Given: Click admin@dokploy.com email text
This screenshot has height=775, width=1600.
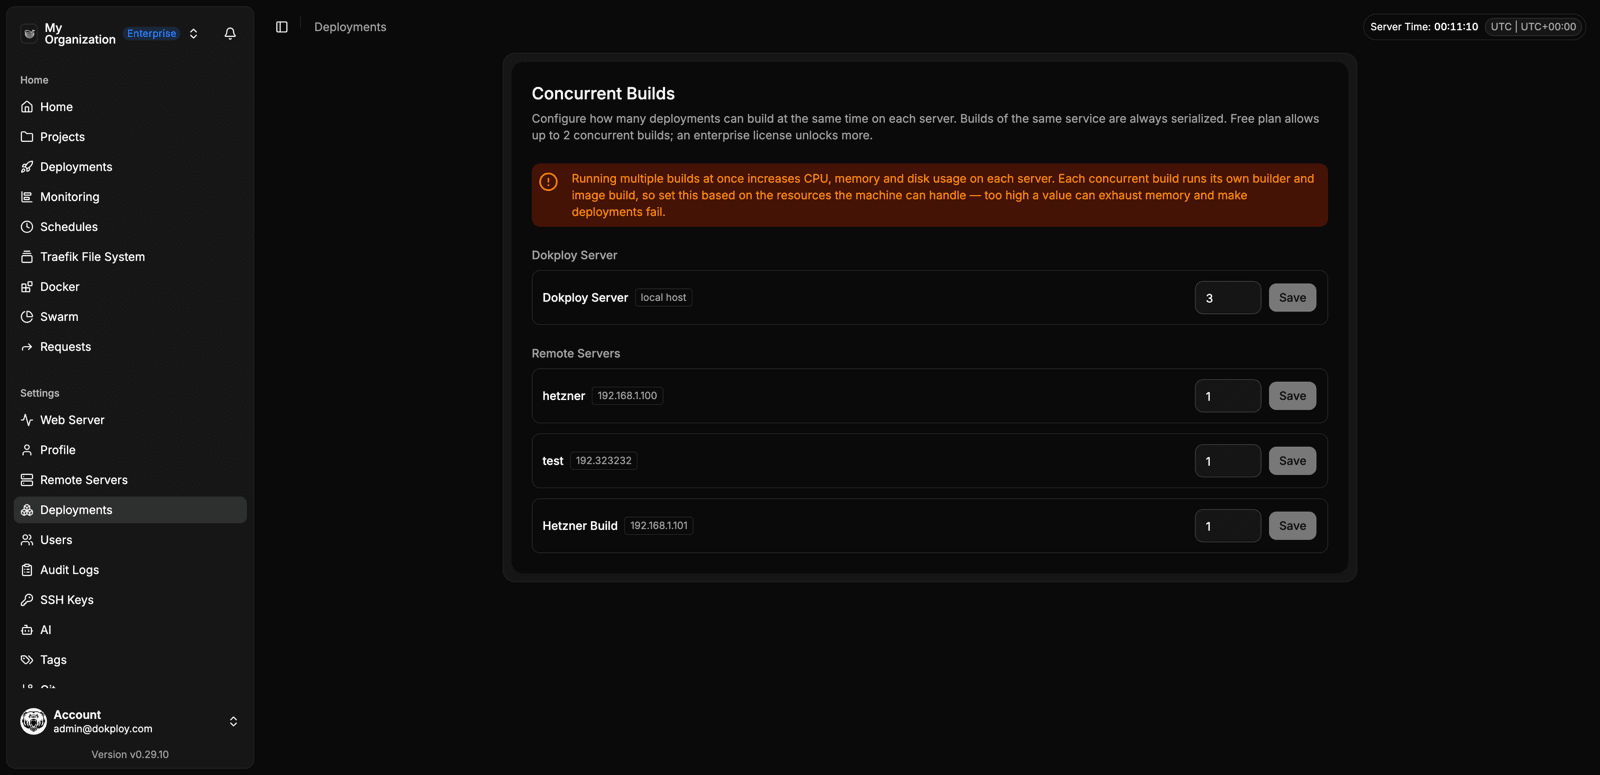Looking at the screenshot, I should (103, 729).
